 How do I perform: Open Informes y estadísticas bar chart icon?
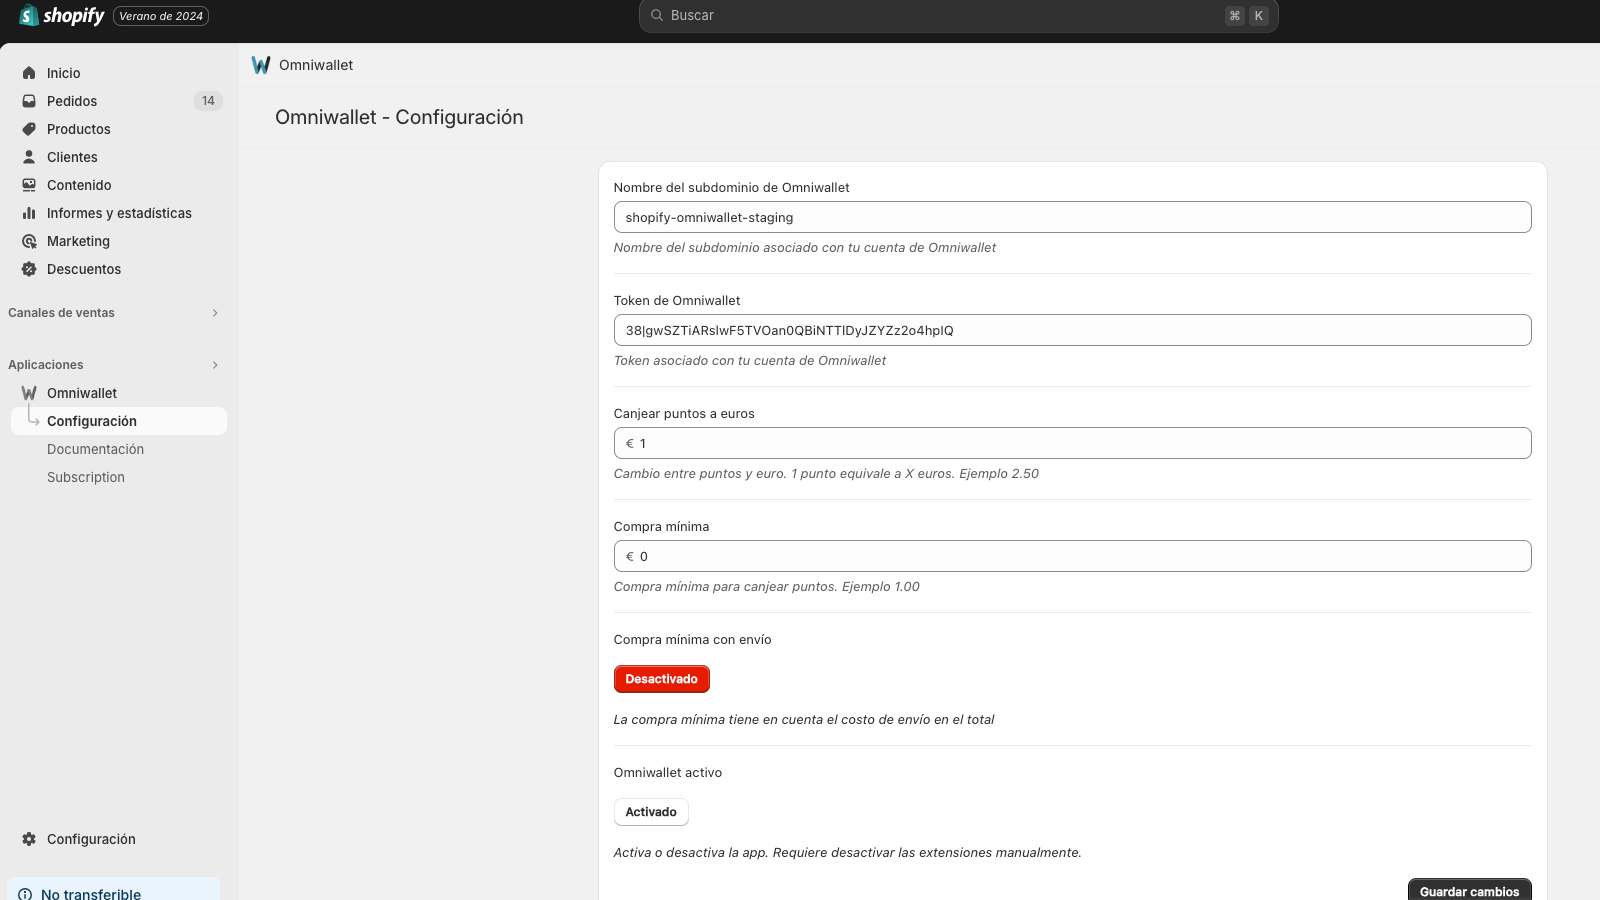point(29,212)
